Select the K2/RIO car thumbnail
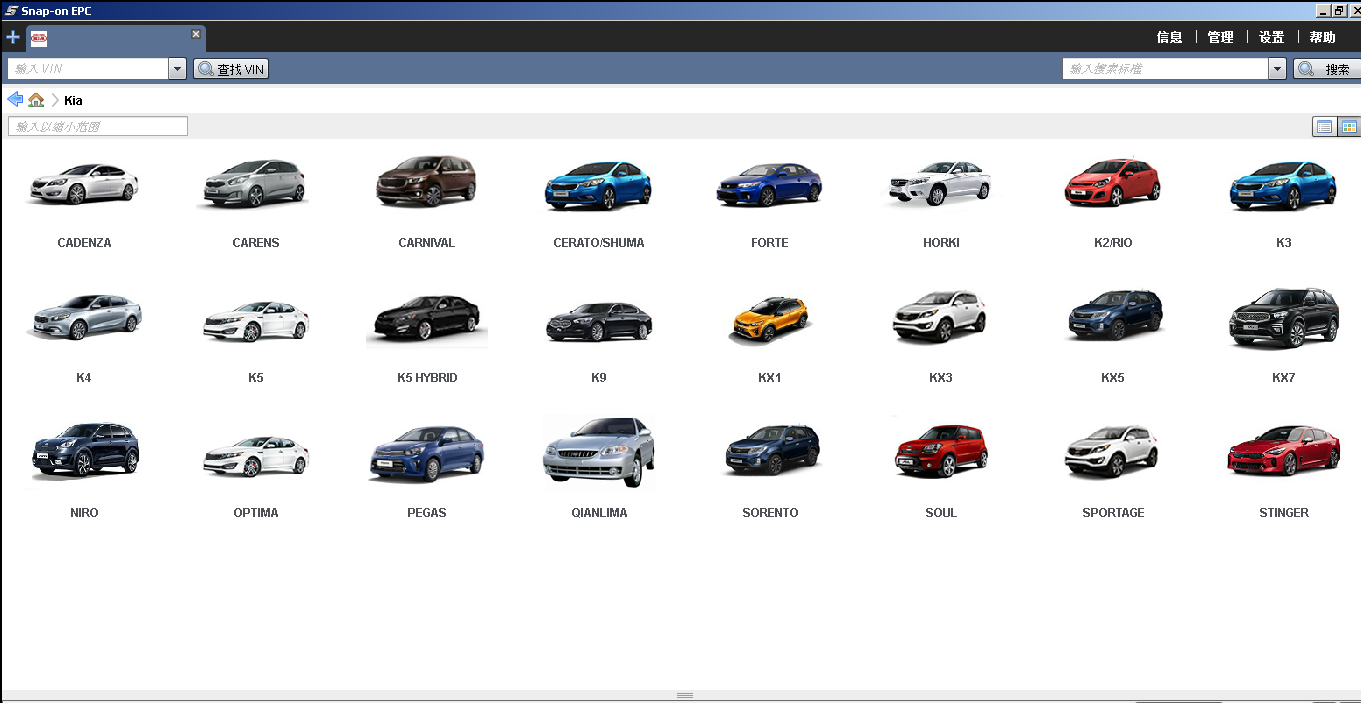1361x703 pixels. (1112, 183)
